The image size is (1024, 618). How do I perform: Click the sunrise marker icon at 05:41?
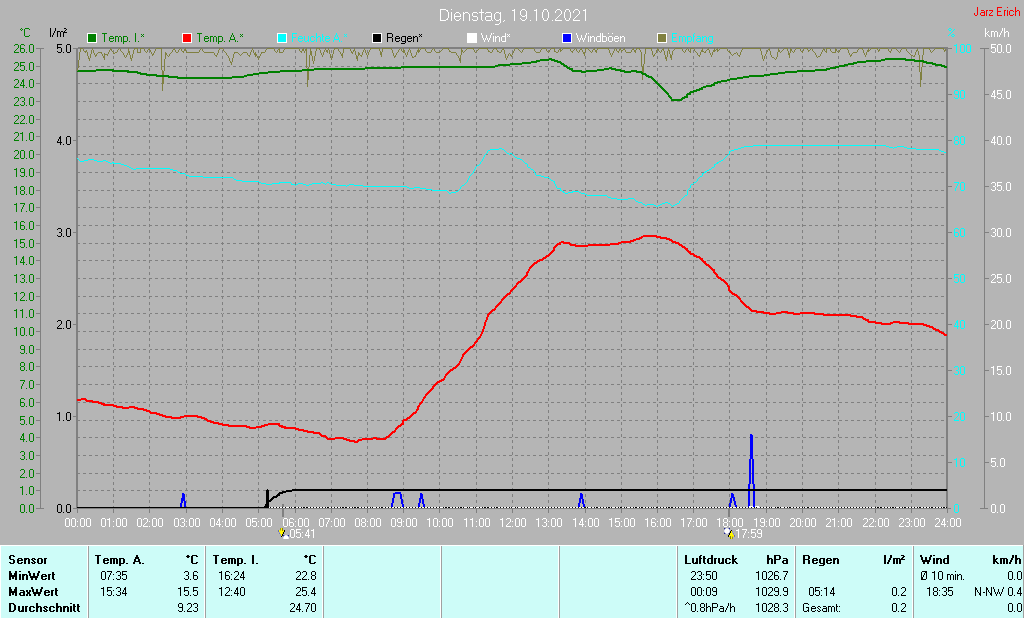pyautogui.click(x=283, y=534)
